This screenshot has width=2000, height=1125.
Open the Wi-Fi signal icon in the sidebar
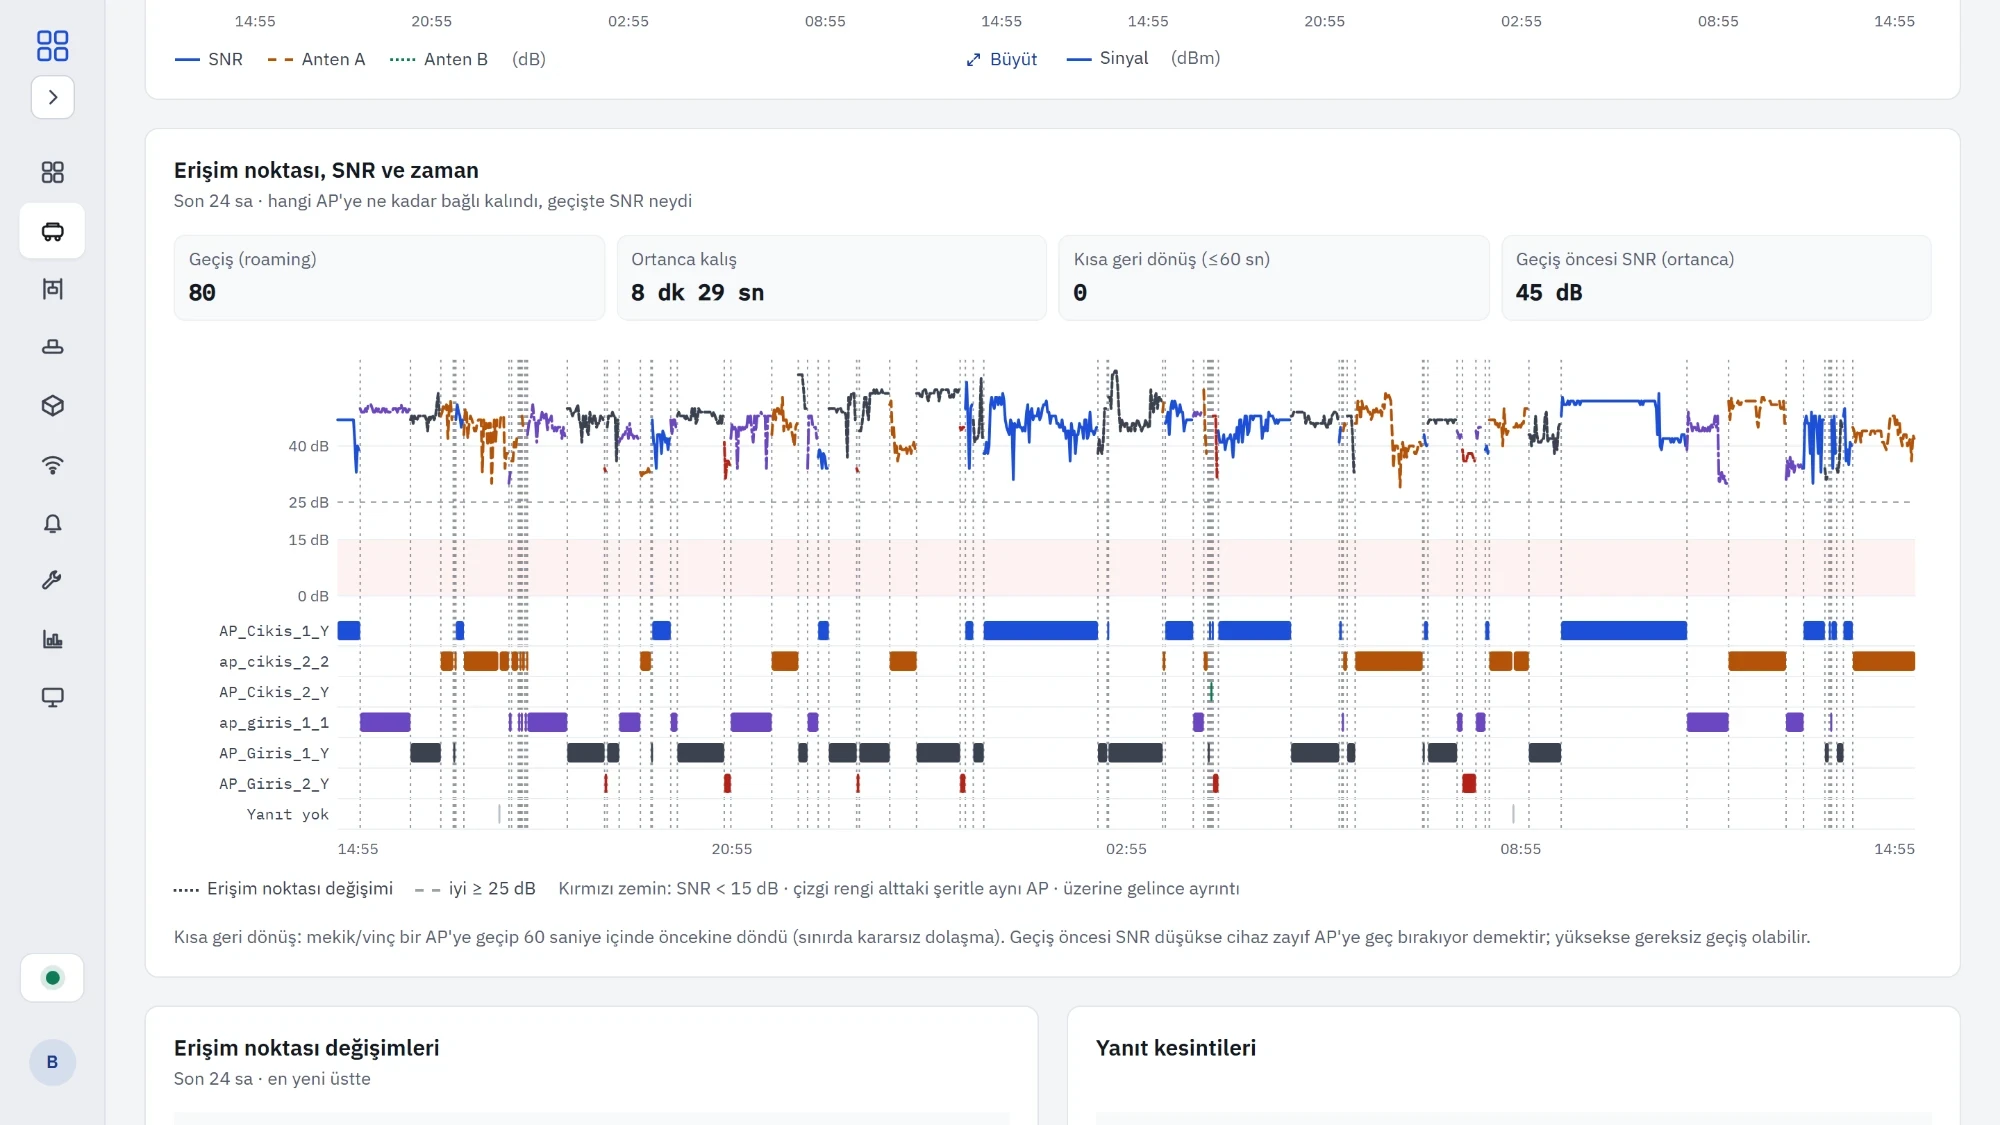coord(52,464)
